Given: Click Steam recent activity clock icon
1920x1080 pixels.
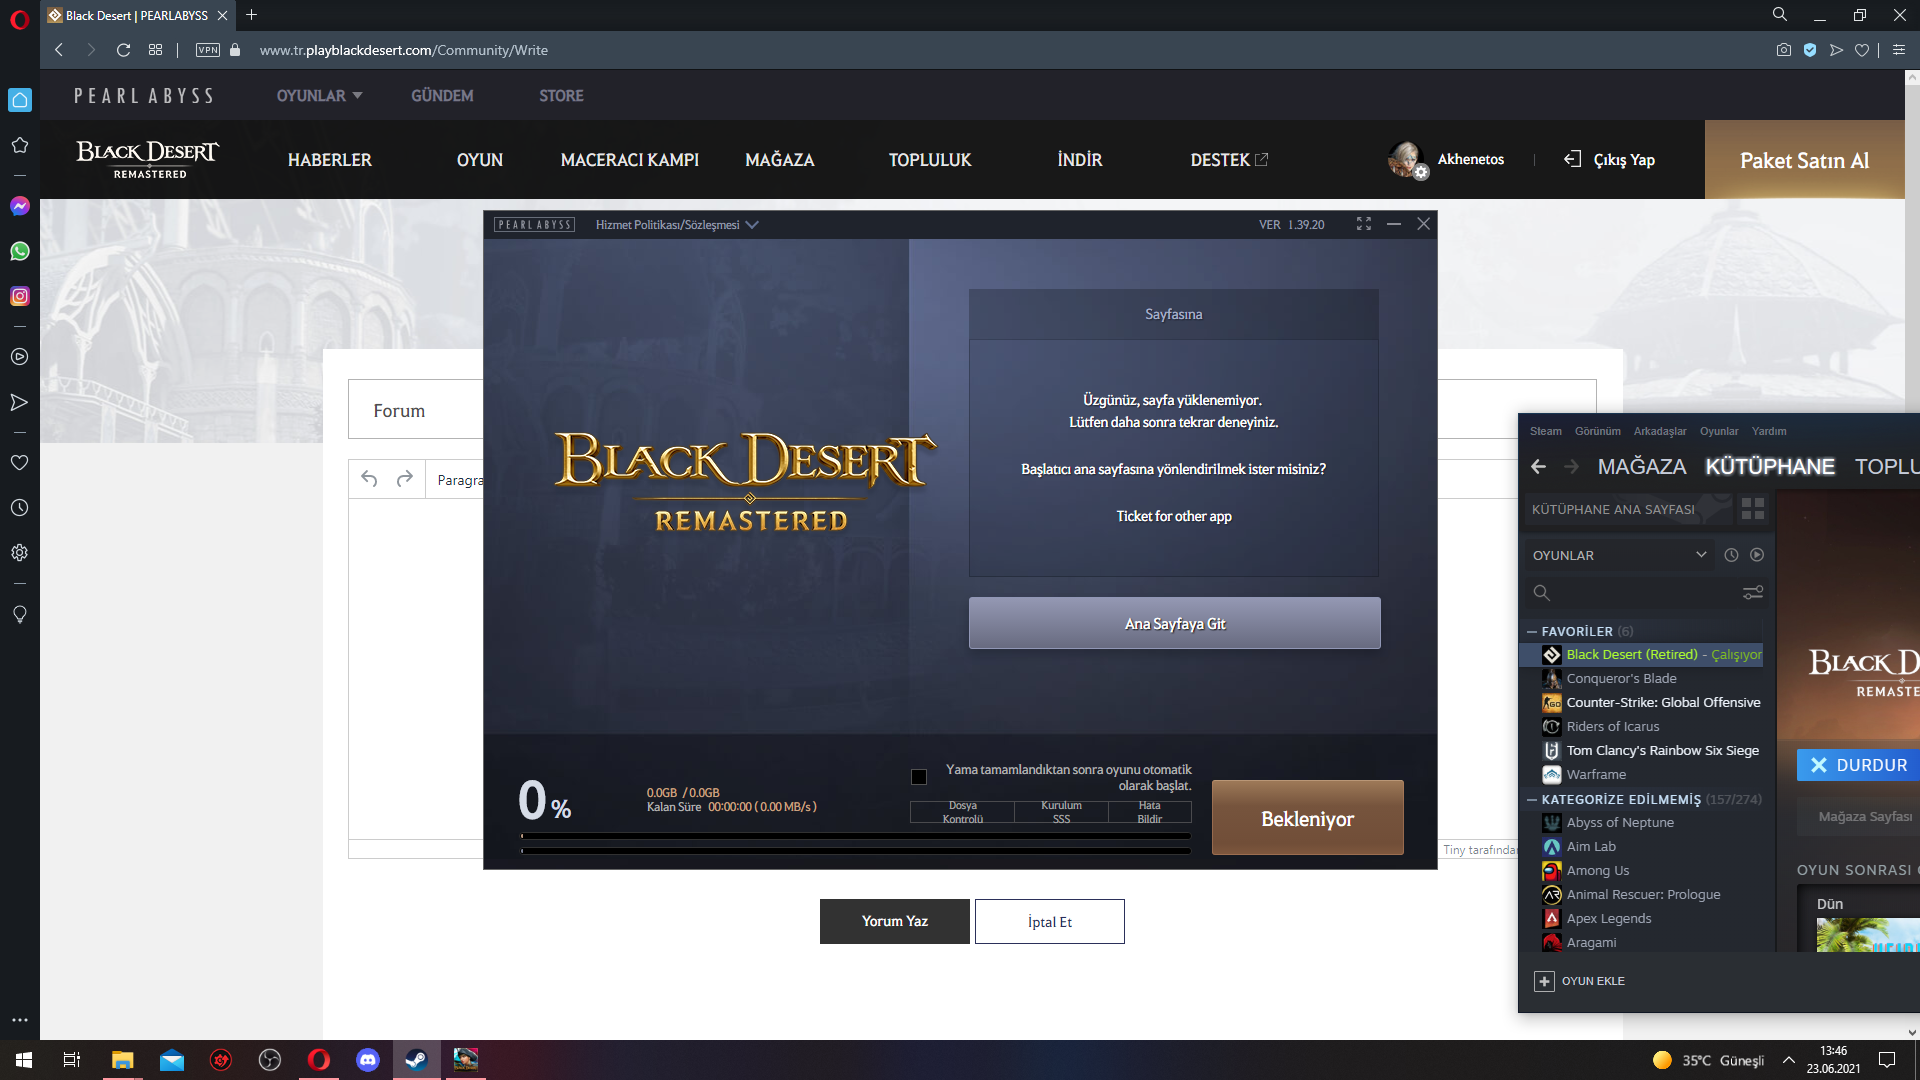Looking at the screenshot, I should point(1732,555).
